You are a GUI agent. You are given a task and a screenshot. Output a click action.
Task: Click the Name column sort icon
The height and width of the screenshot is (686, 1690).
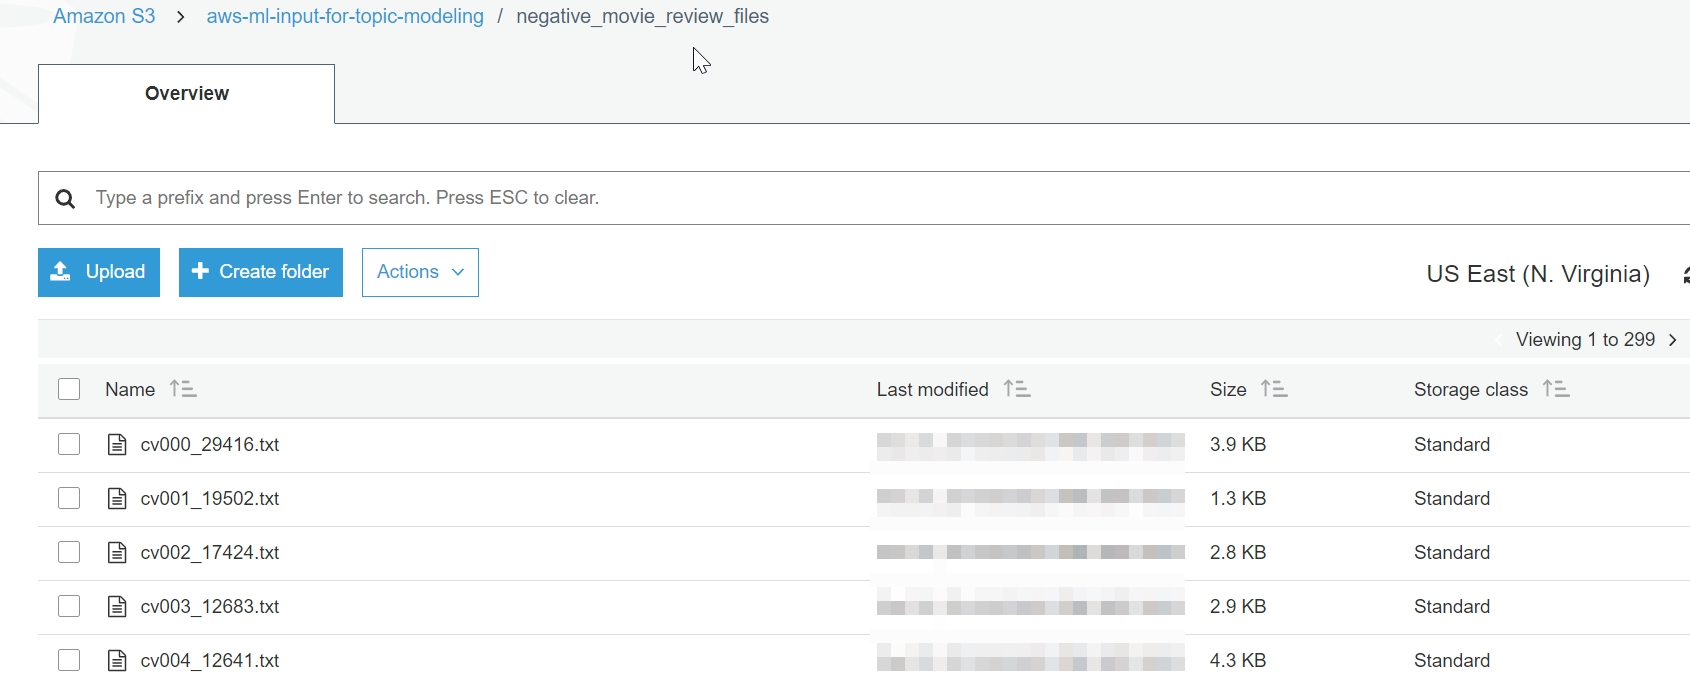pos(183,389)
